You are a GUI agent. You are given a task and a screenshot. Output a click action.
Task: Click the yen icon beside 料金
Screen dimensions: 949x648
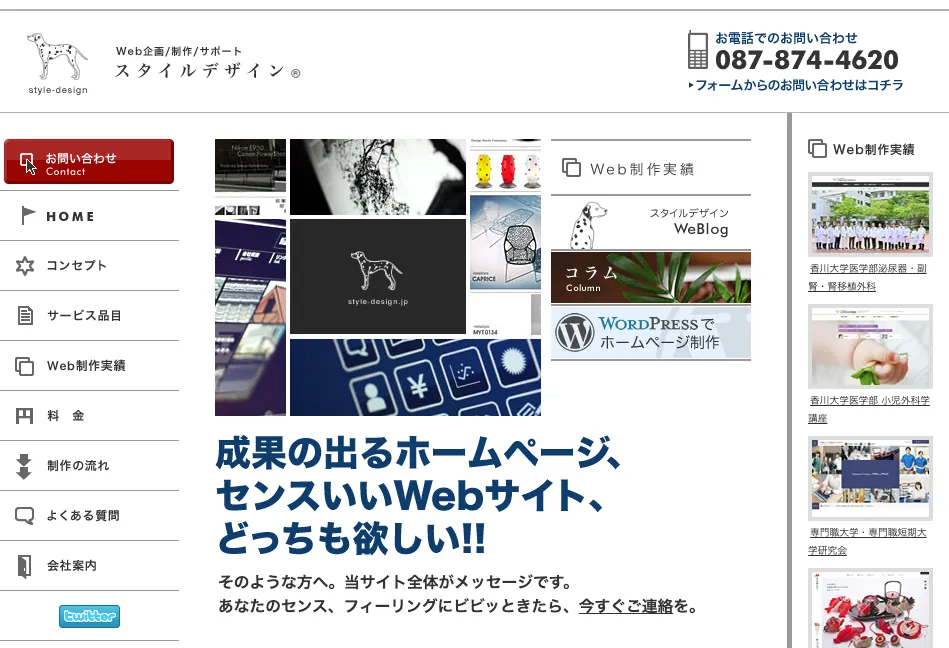point(24,416)
